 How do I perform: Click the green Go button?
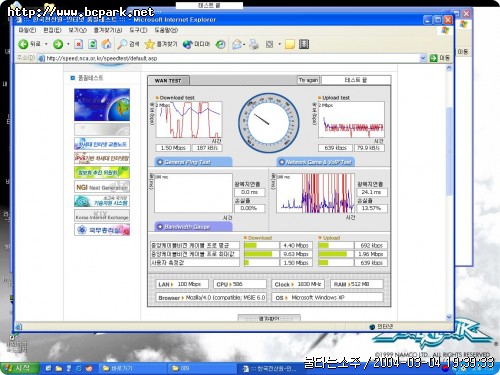click(439, 58)
